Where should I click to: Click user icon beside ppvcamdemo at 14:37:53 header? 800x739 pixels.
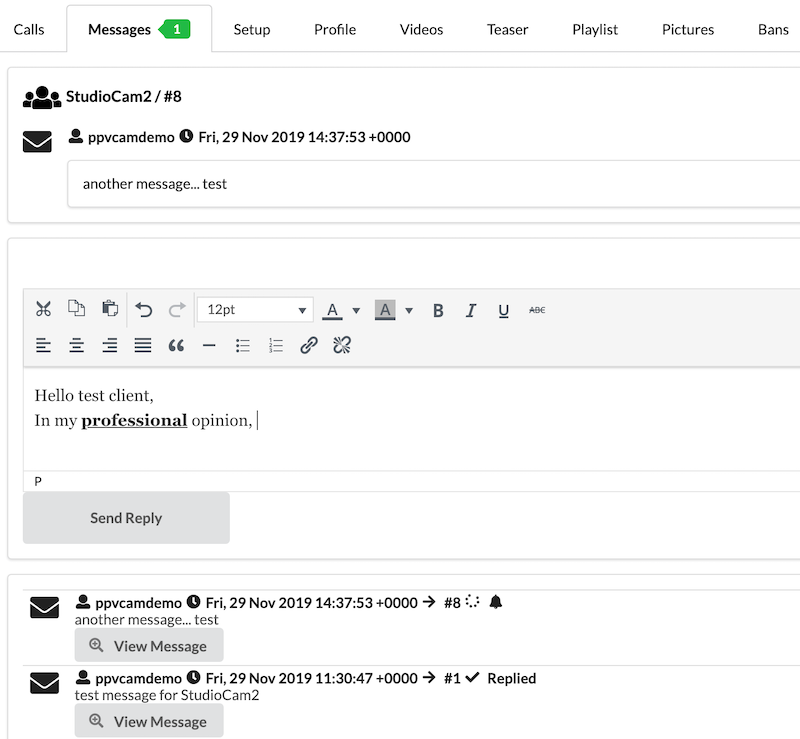tap(76, 136)
